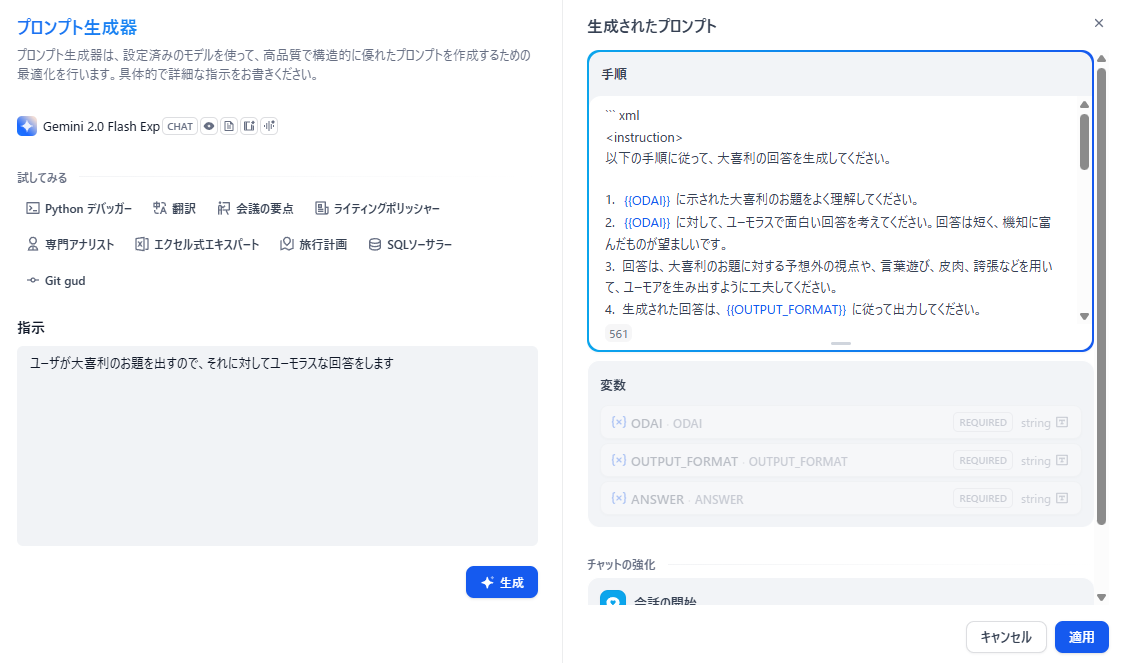1125x663 pixels.
Task: Click the document capability icon next to model
Action: click(x=229, y=126)
